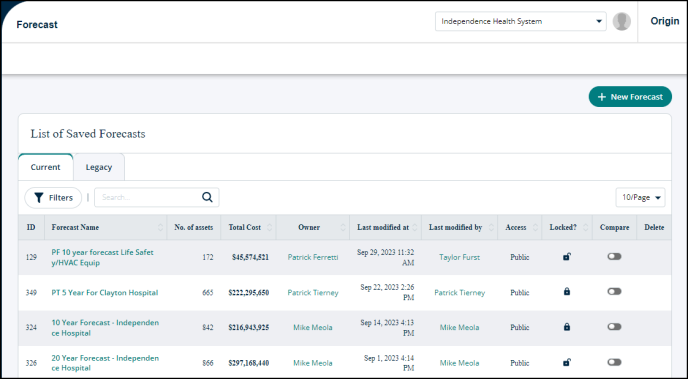Sort by Forecast Name column arrows
This screenshot has height=379, width=688.
click(160, 227)
